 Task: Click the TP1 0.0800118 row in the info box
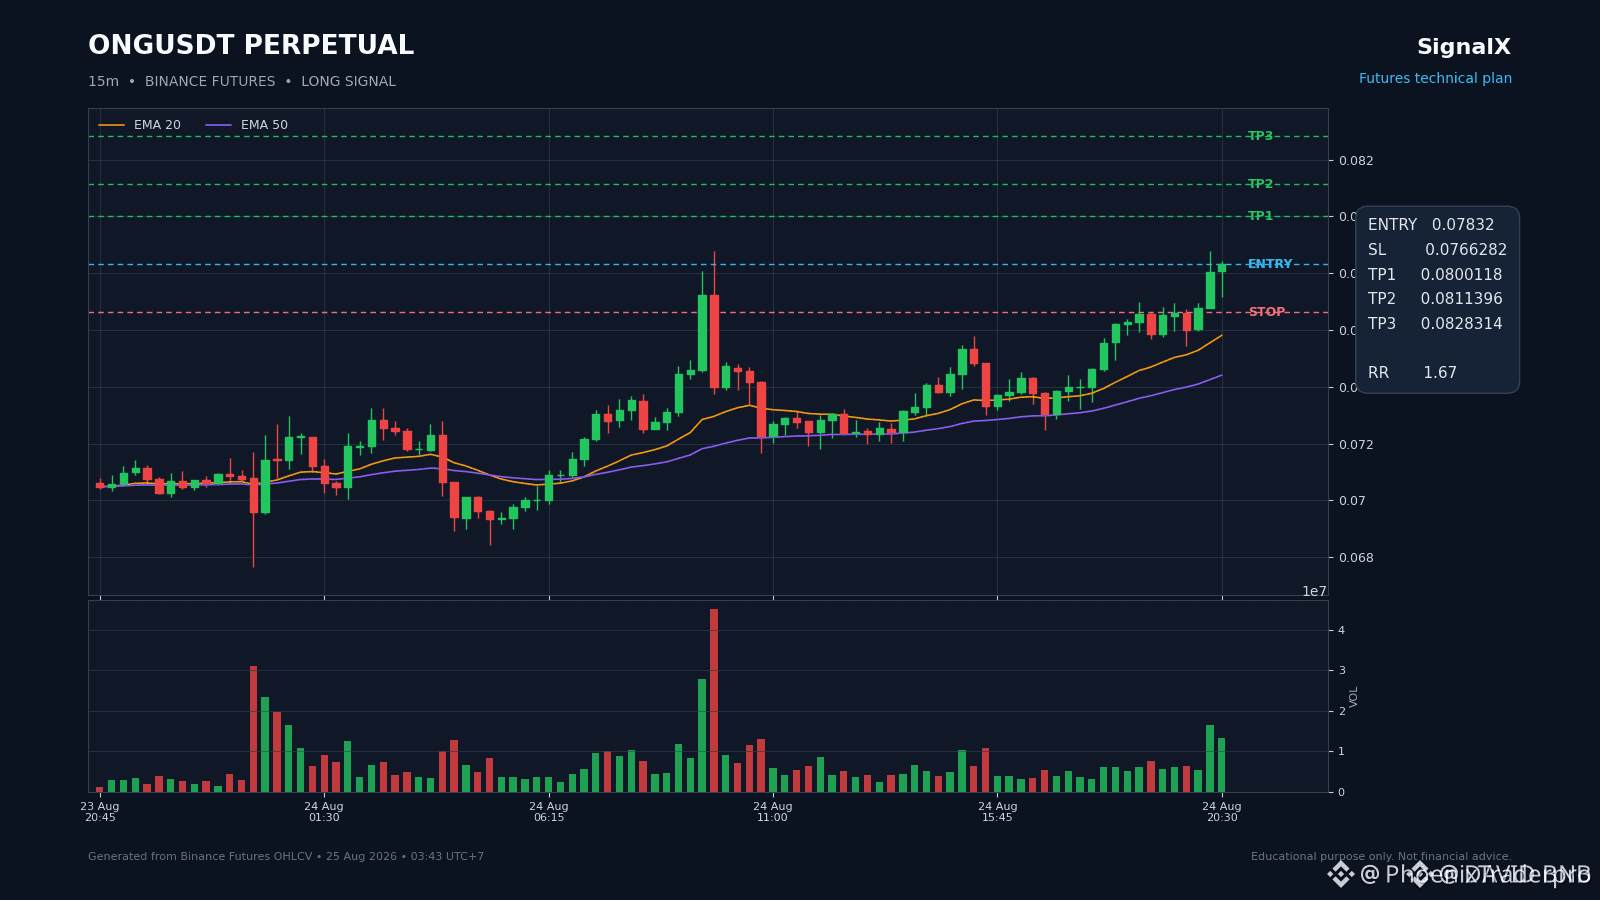[1435, 275]
